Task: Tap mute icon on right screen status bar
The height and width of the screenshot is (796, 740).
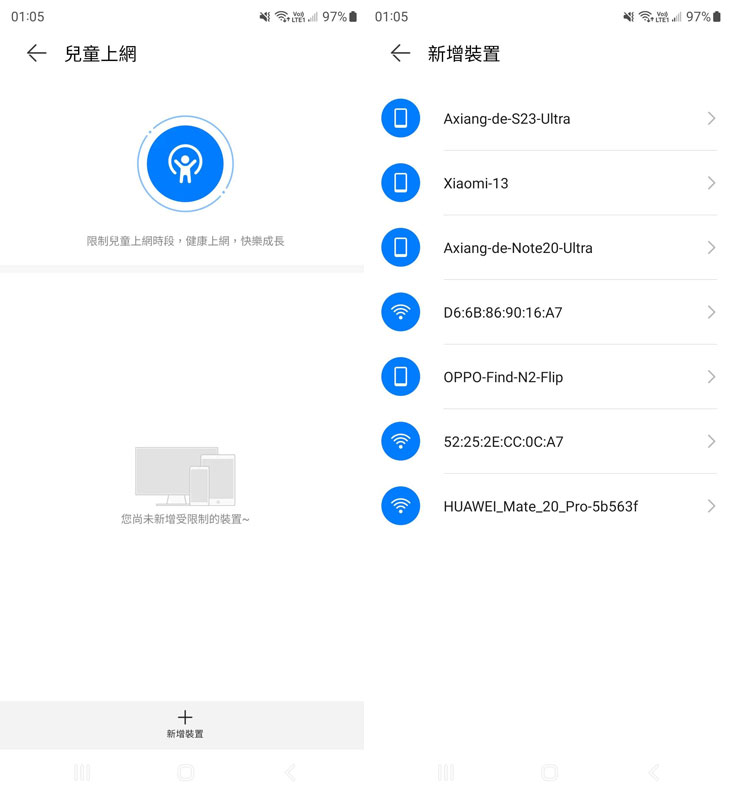Action: (x=629, y=17)
